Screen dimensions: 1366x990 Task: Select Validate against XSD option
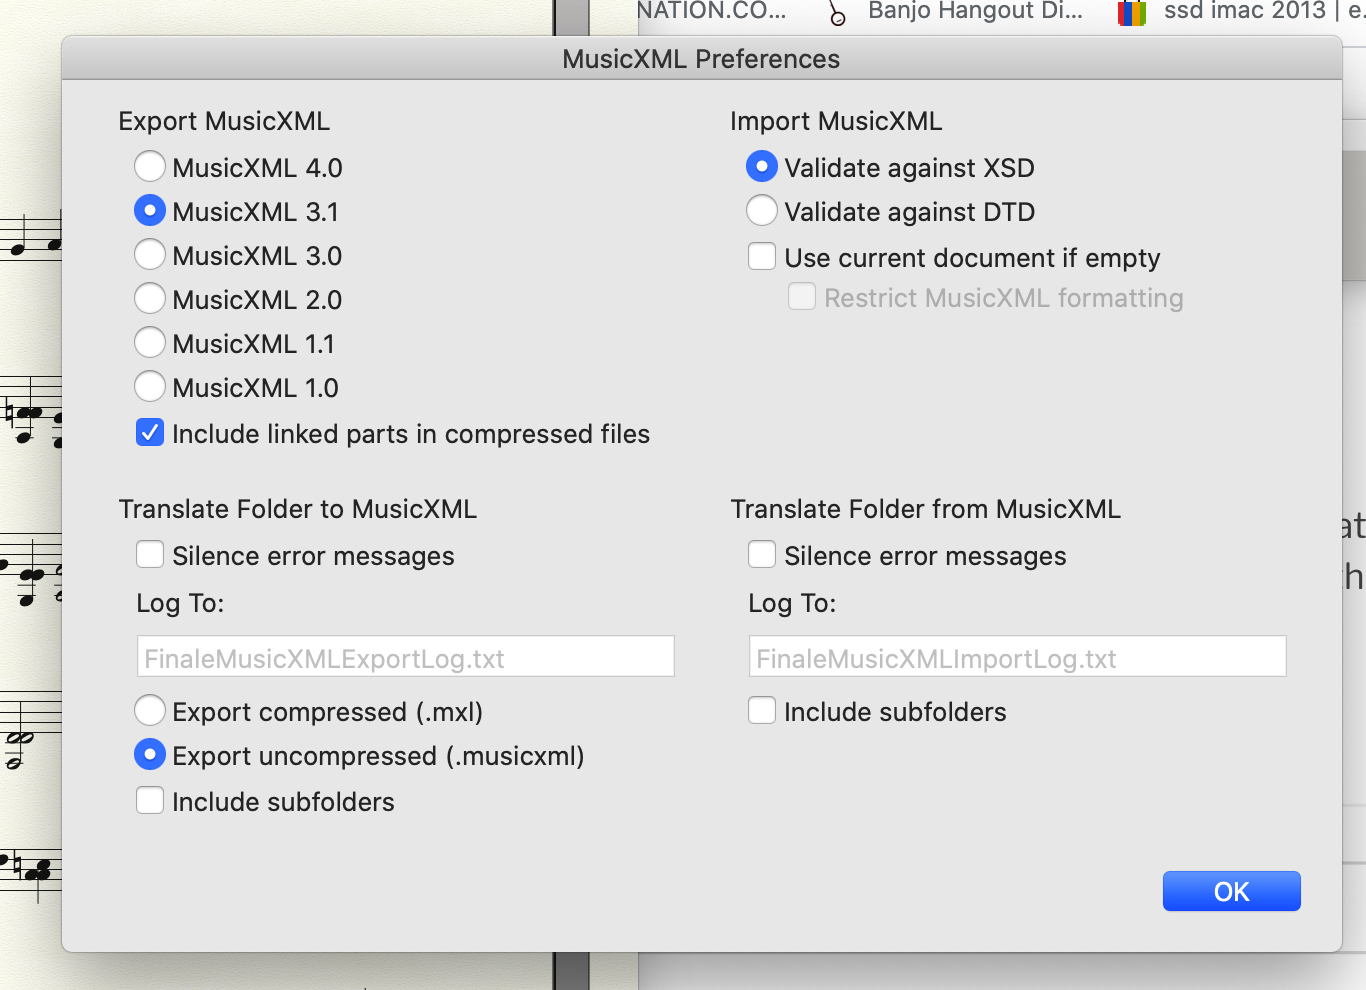[x=762, y=167]
